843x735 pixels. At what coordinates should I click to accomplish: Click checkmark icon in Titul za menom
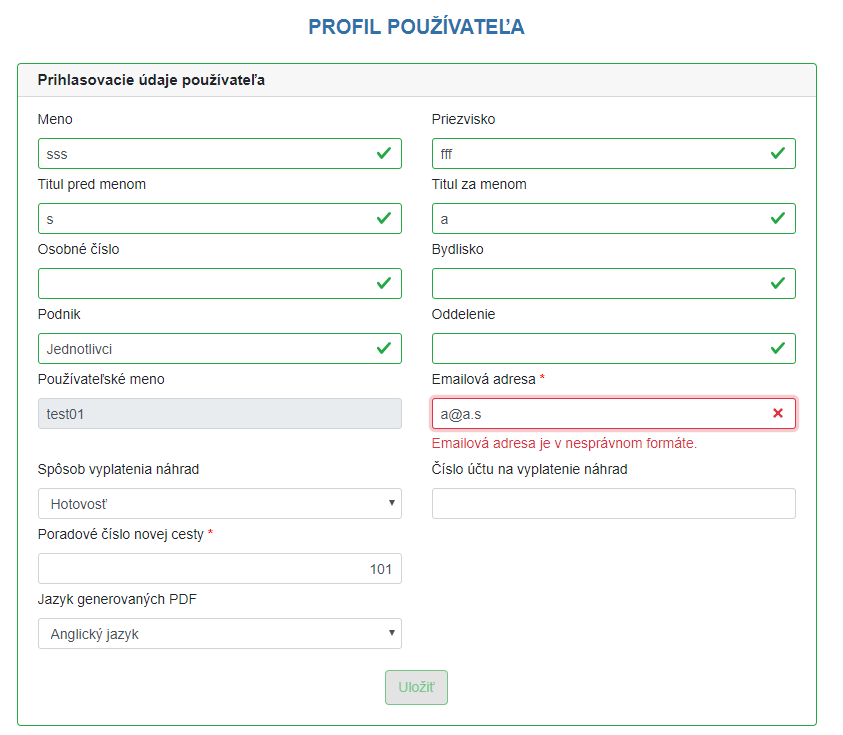click(778, 219)
